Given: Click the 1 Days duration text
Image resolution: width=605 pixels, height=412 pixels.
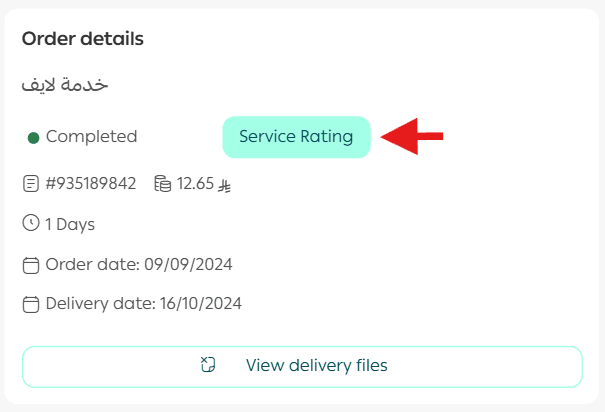Looking at the screenshot, I should 70,224.
